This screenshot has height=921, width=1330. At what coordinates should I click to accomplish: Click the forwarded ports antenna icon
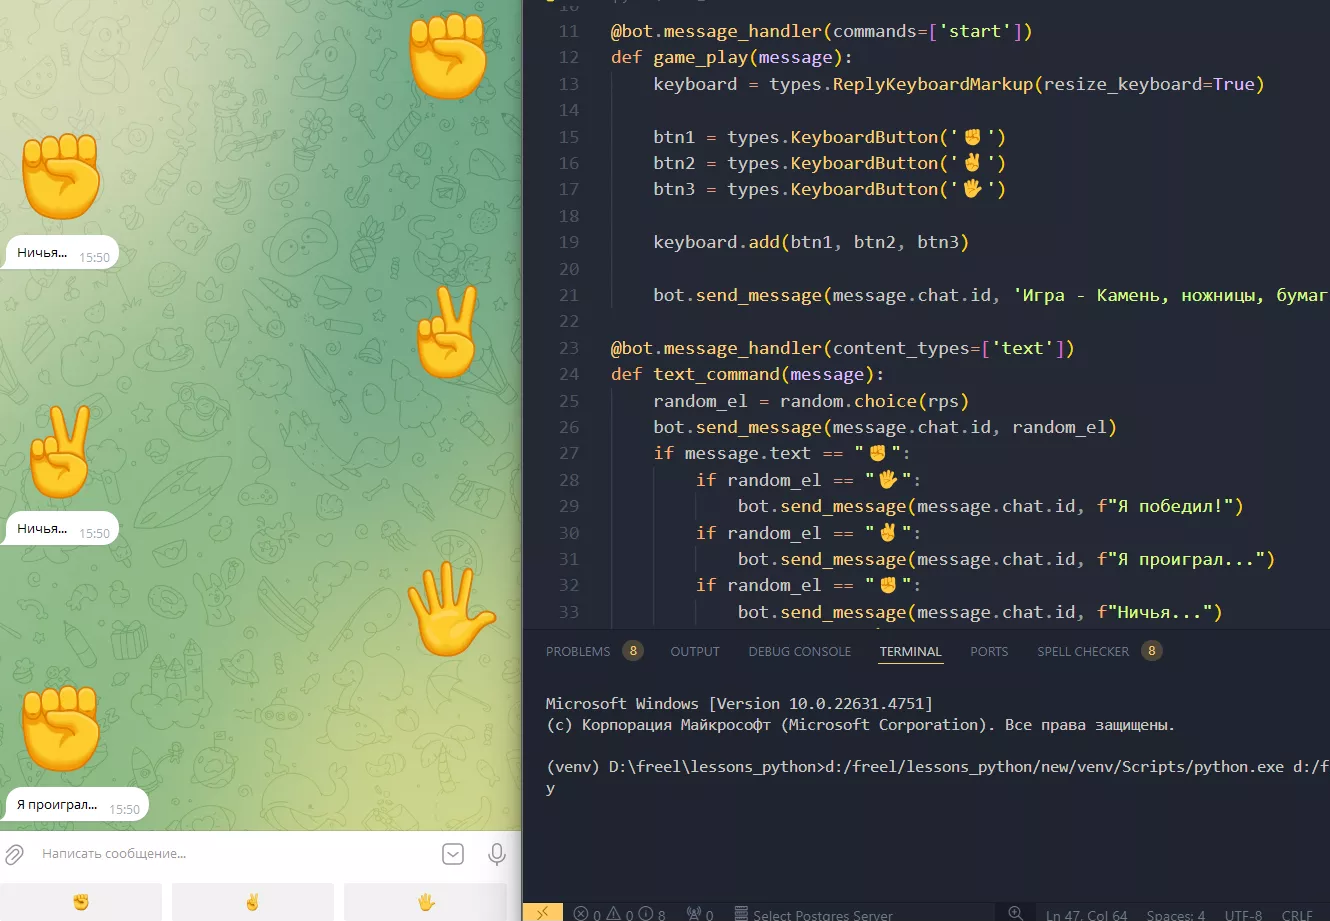pyautogui.click(x=699, y=914)
